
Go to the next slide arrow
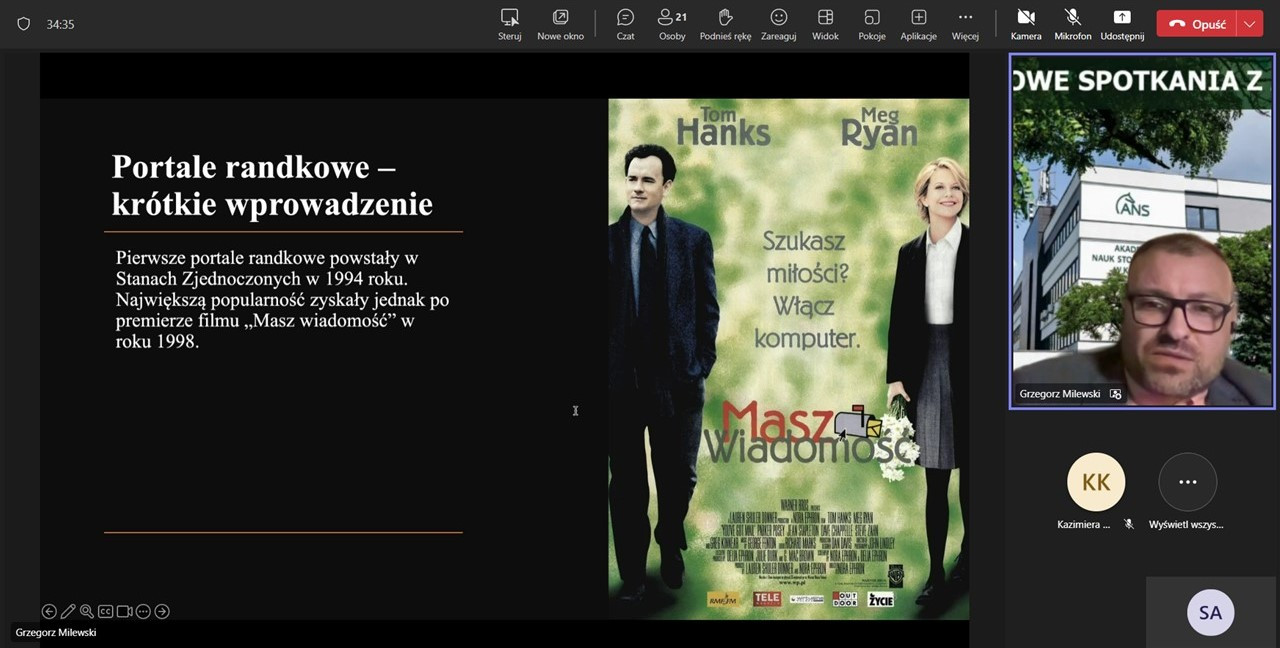tap(162, 611)
